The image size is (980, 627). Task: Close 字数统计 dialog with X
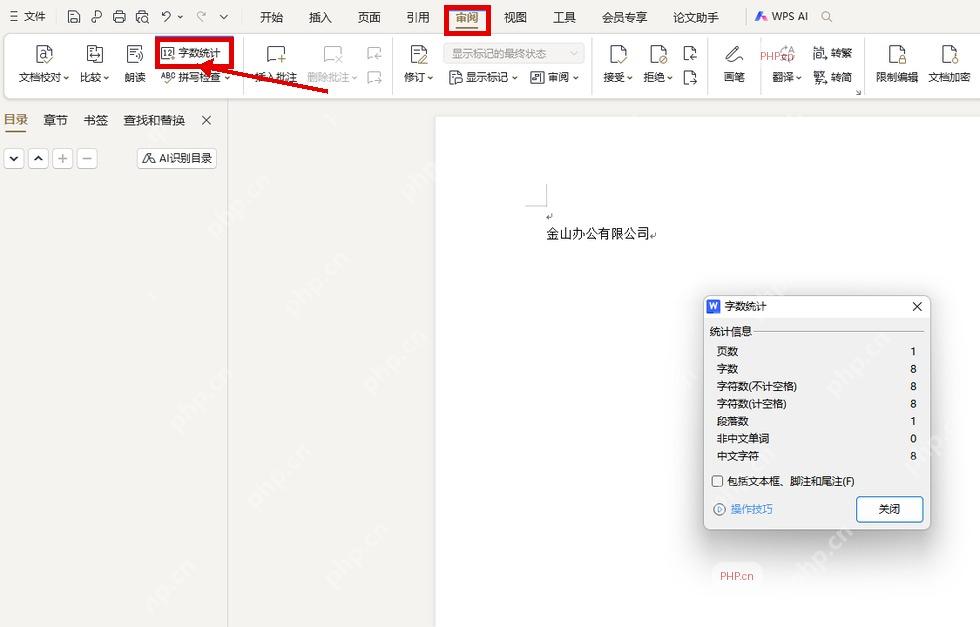[917, 306]
